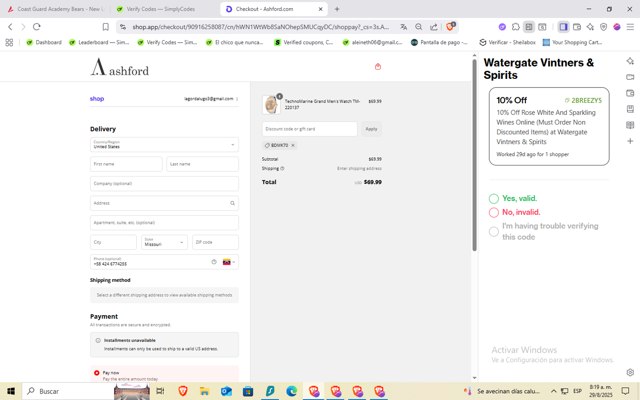Open 'Your Shopping Cart' bookmark

point(573,42)
